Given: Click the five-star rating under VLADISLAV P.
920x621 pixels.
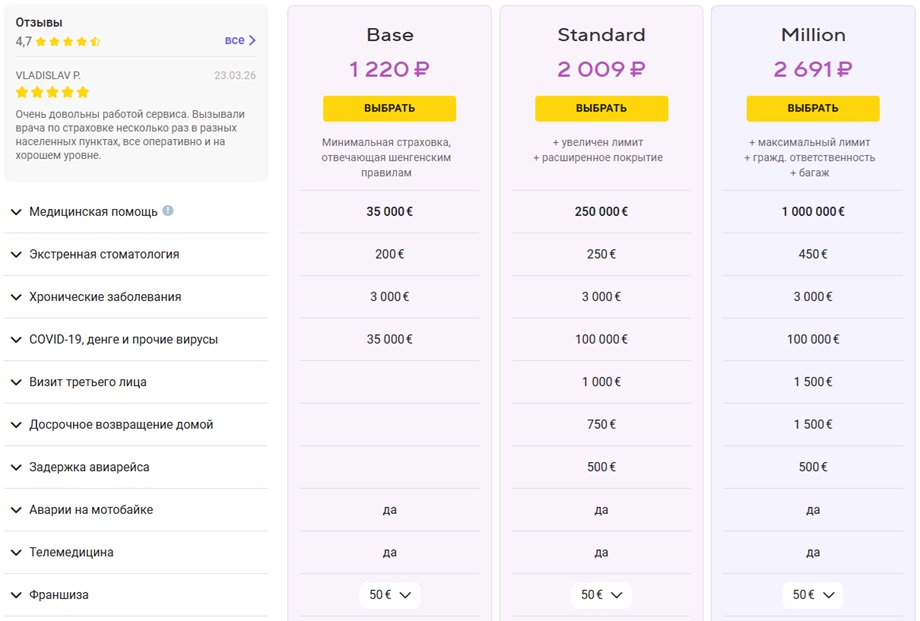Looking at the screenshot, I should (52, 92).
